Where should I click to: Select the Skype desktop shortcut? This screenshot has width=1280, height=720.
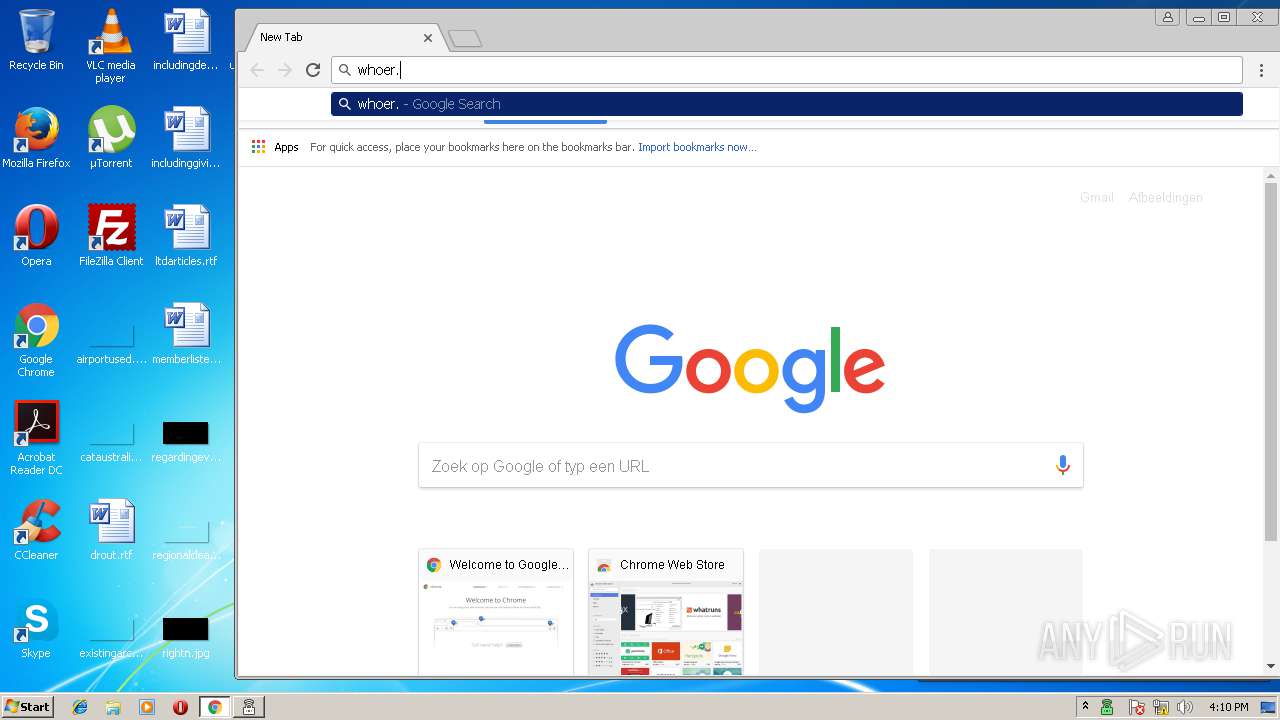pyautogui.click(x=36, y=628)
